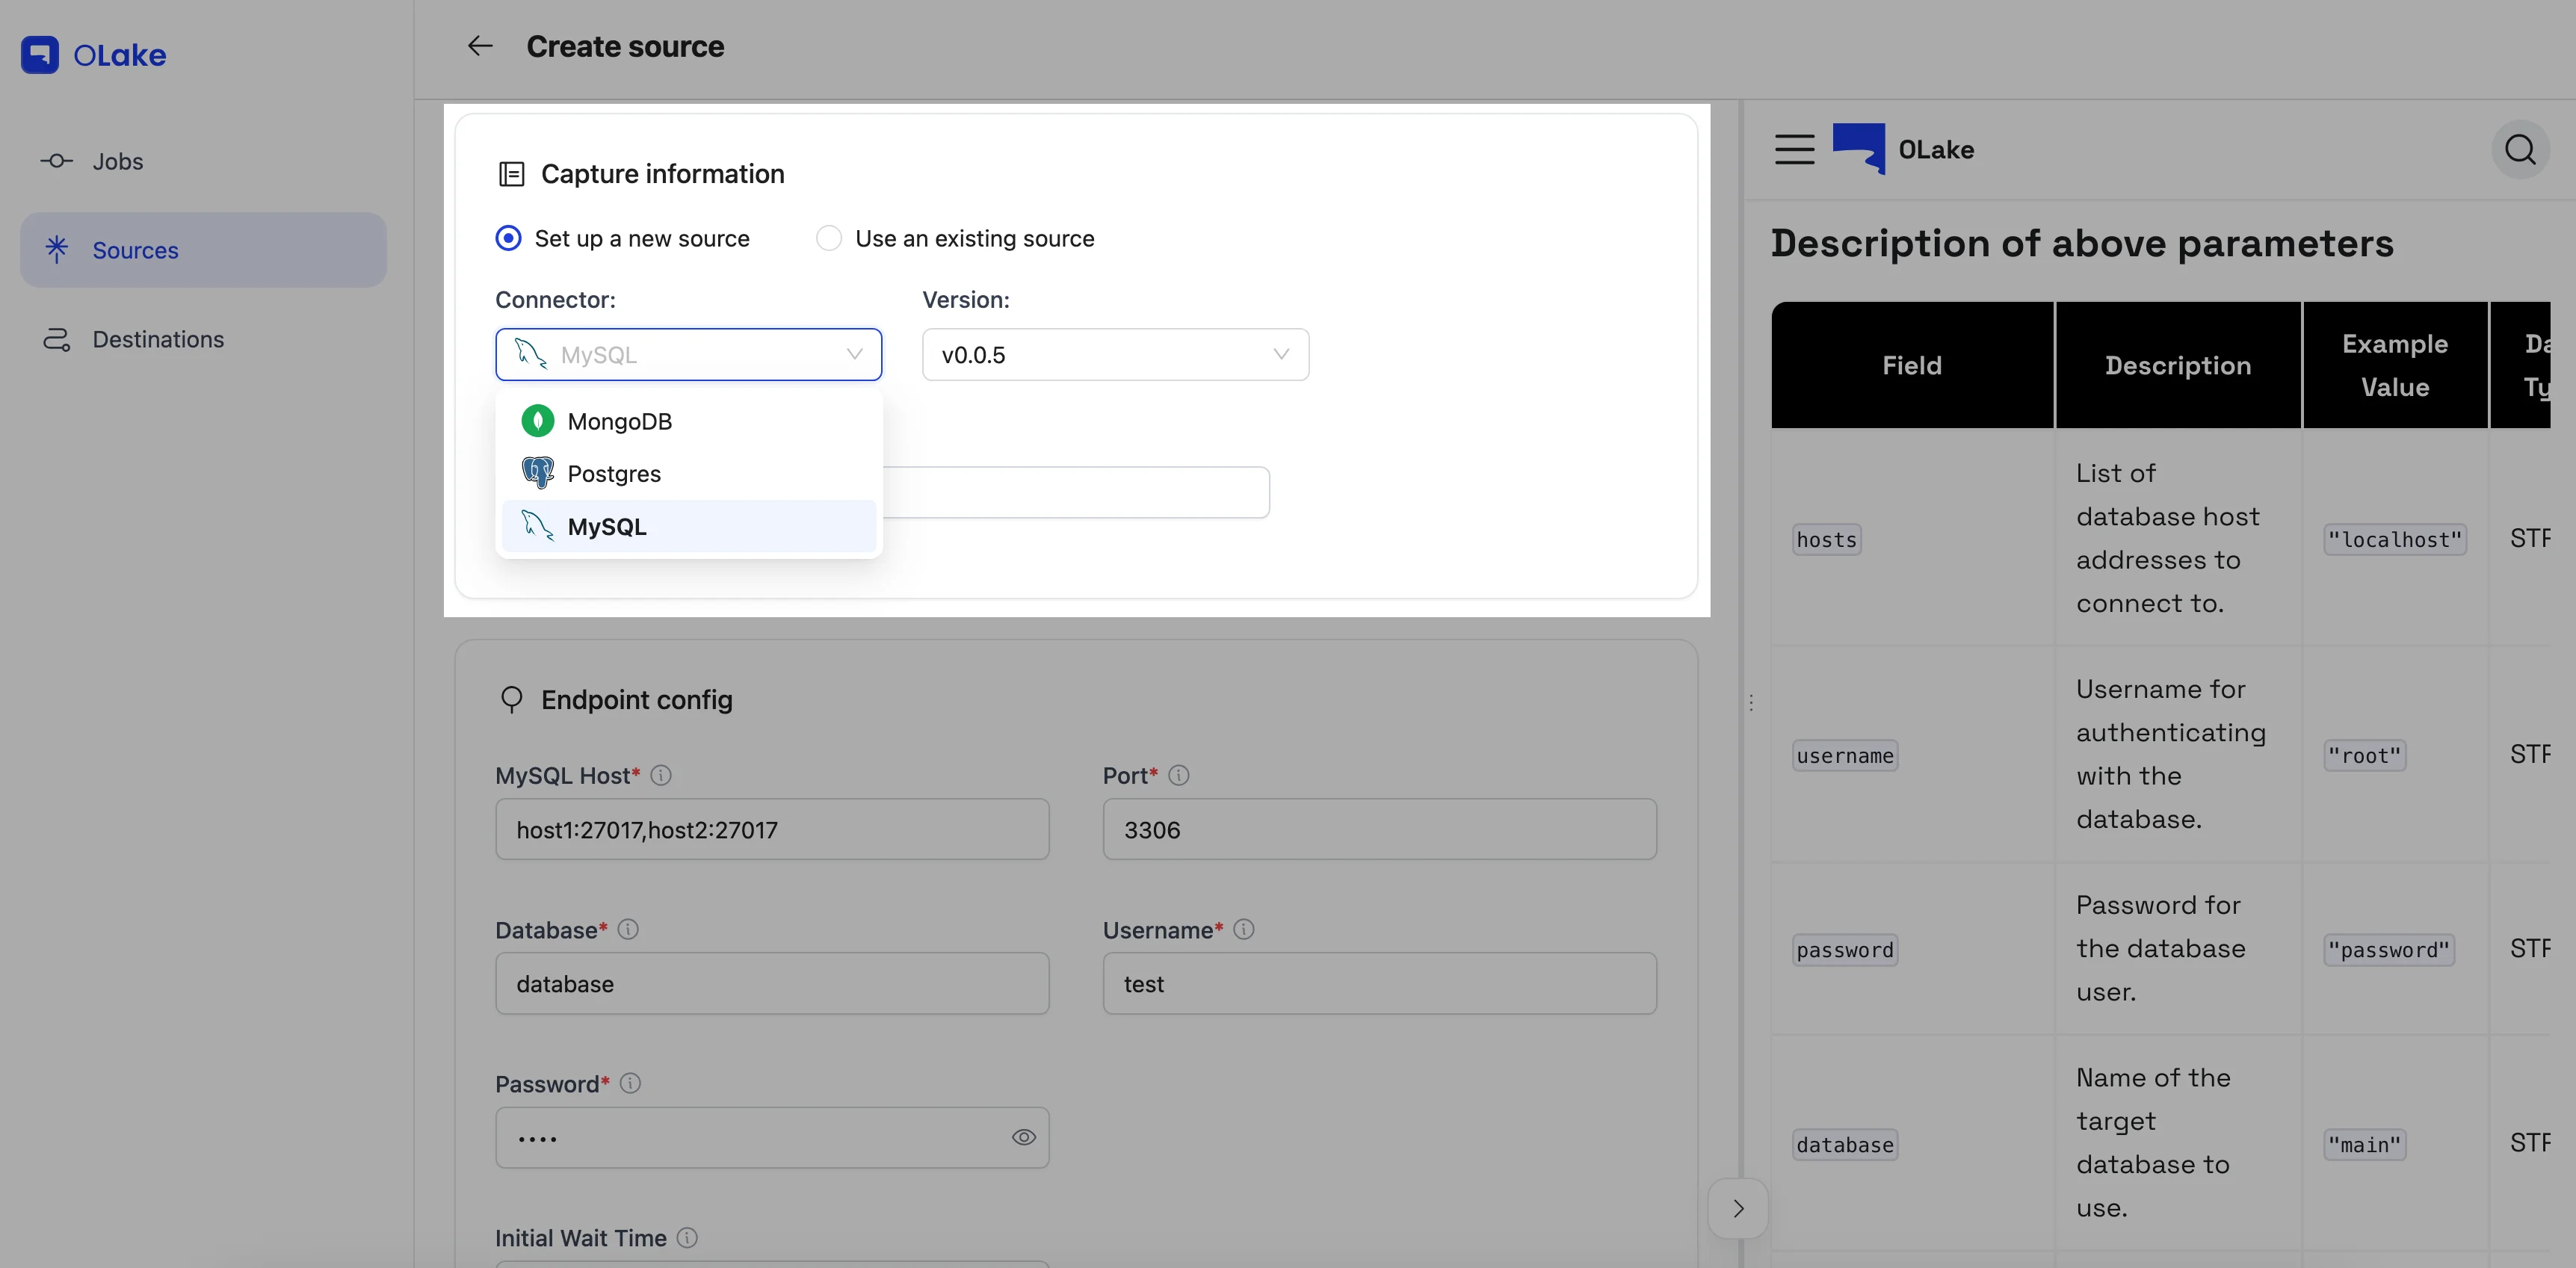The height and width of the screenshot is (1268, 2576).
Task: Open Destinations in sidebar
Action: 158,340
